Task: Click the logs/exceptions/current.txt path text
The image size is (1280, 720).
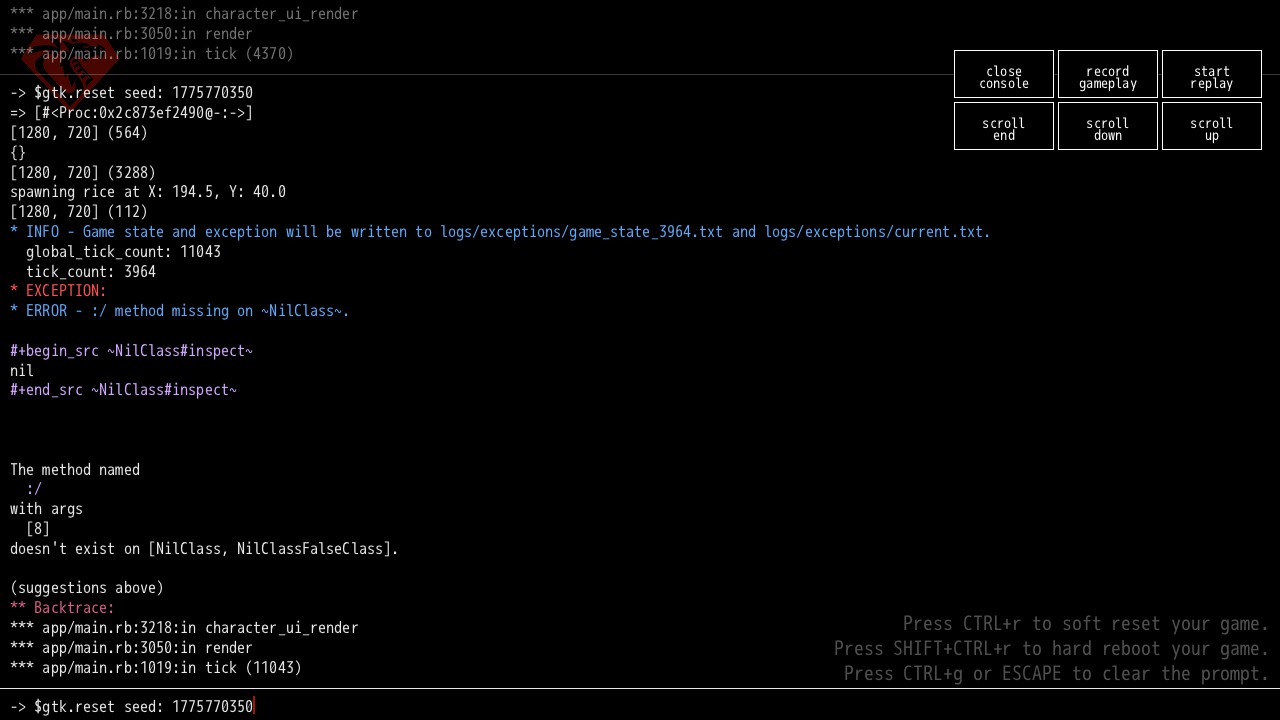Action: coord(877,232)
